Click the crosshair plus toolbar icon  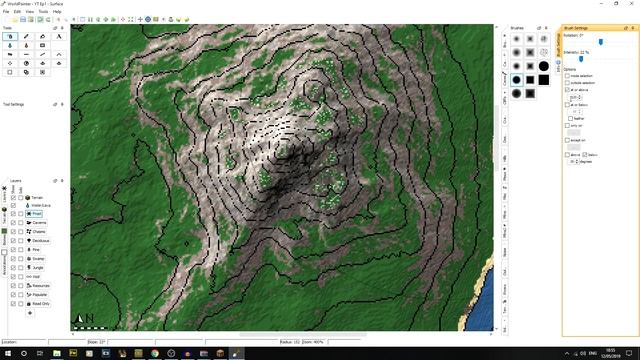coord(140,19)
